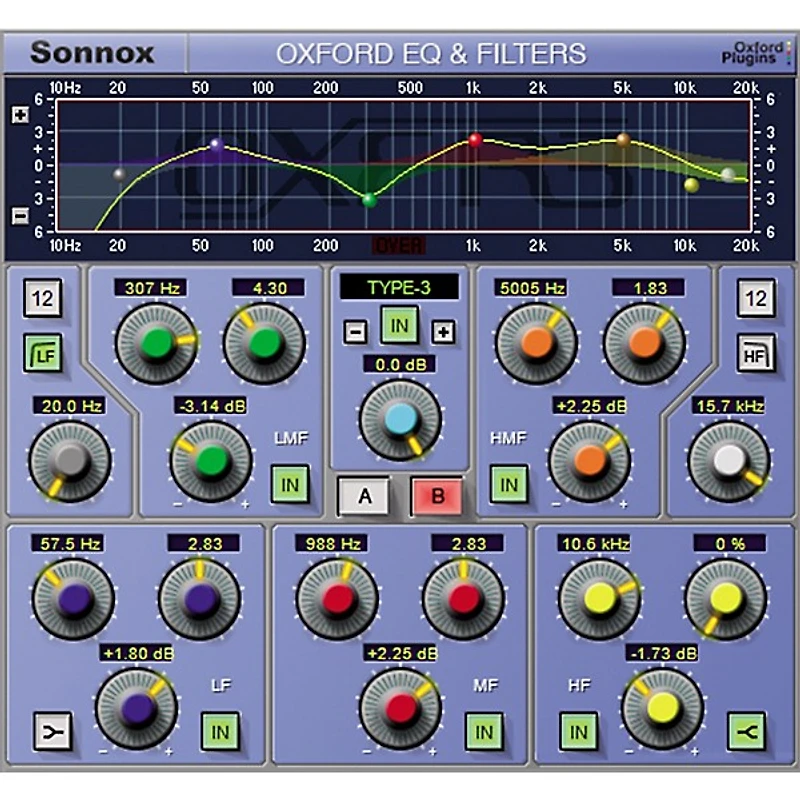
Task: Click the red MF Q knob at 2.83
Action: [464, 599]
